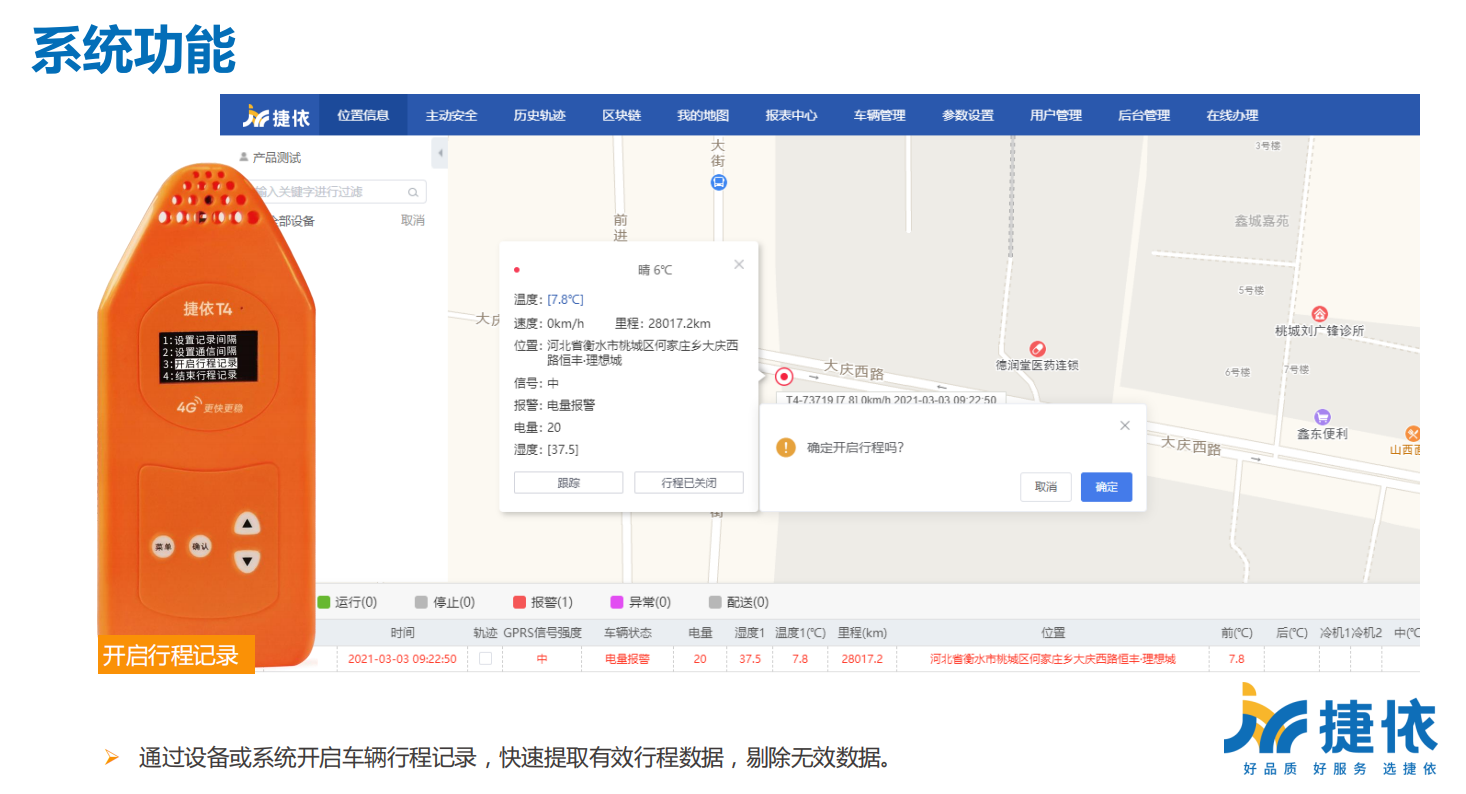Screen dimensions: 1466x794
Task: Toggle the 轨迹 checkbox in table row
Action: click(485, 659)
